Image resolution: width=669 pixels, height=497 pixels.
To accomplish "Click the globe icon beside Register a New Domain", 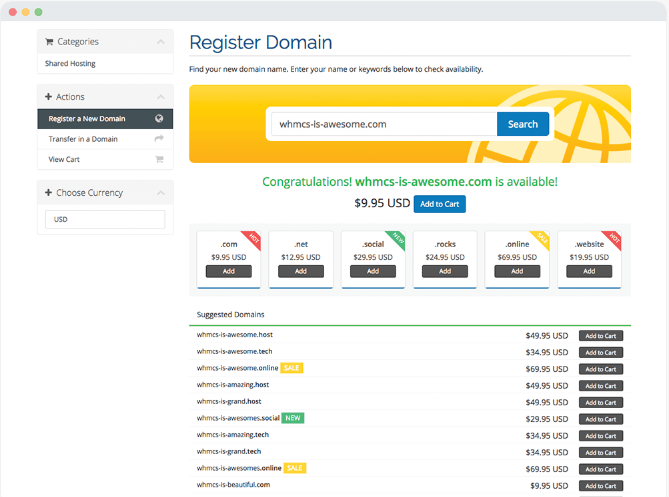I will (159, 119).
